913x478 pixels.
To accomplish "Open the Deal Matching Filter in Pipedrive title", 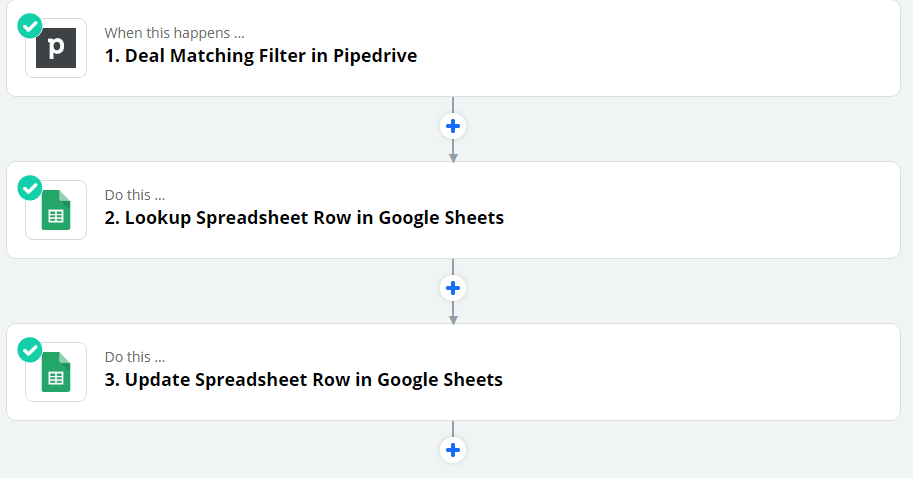I will (261, 56).
